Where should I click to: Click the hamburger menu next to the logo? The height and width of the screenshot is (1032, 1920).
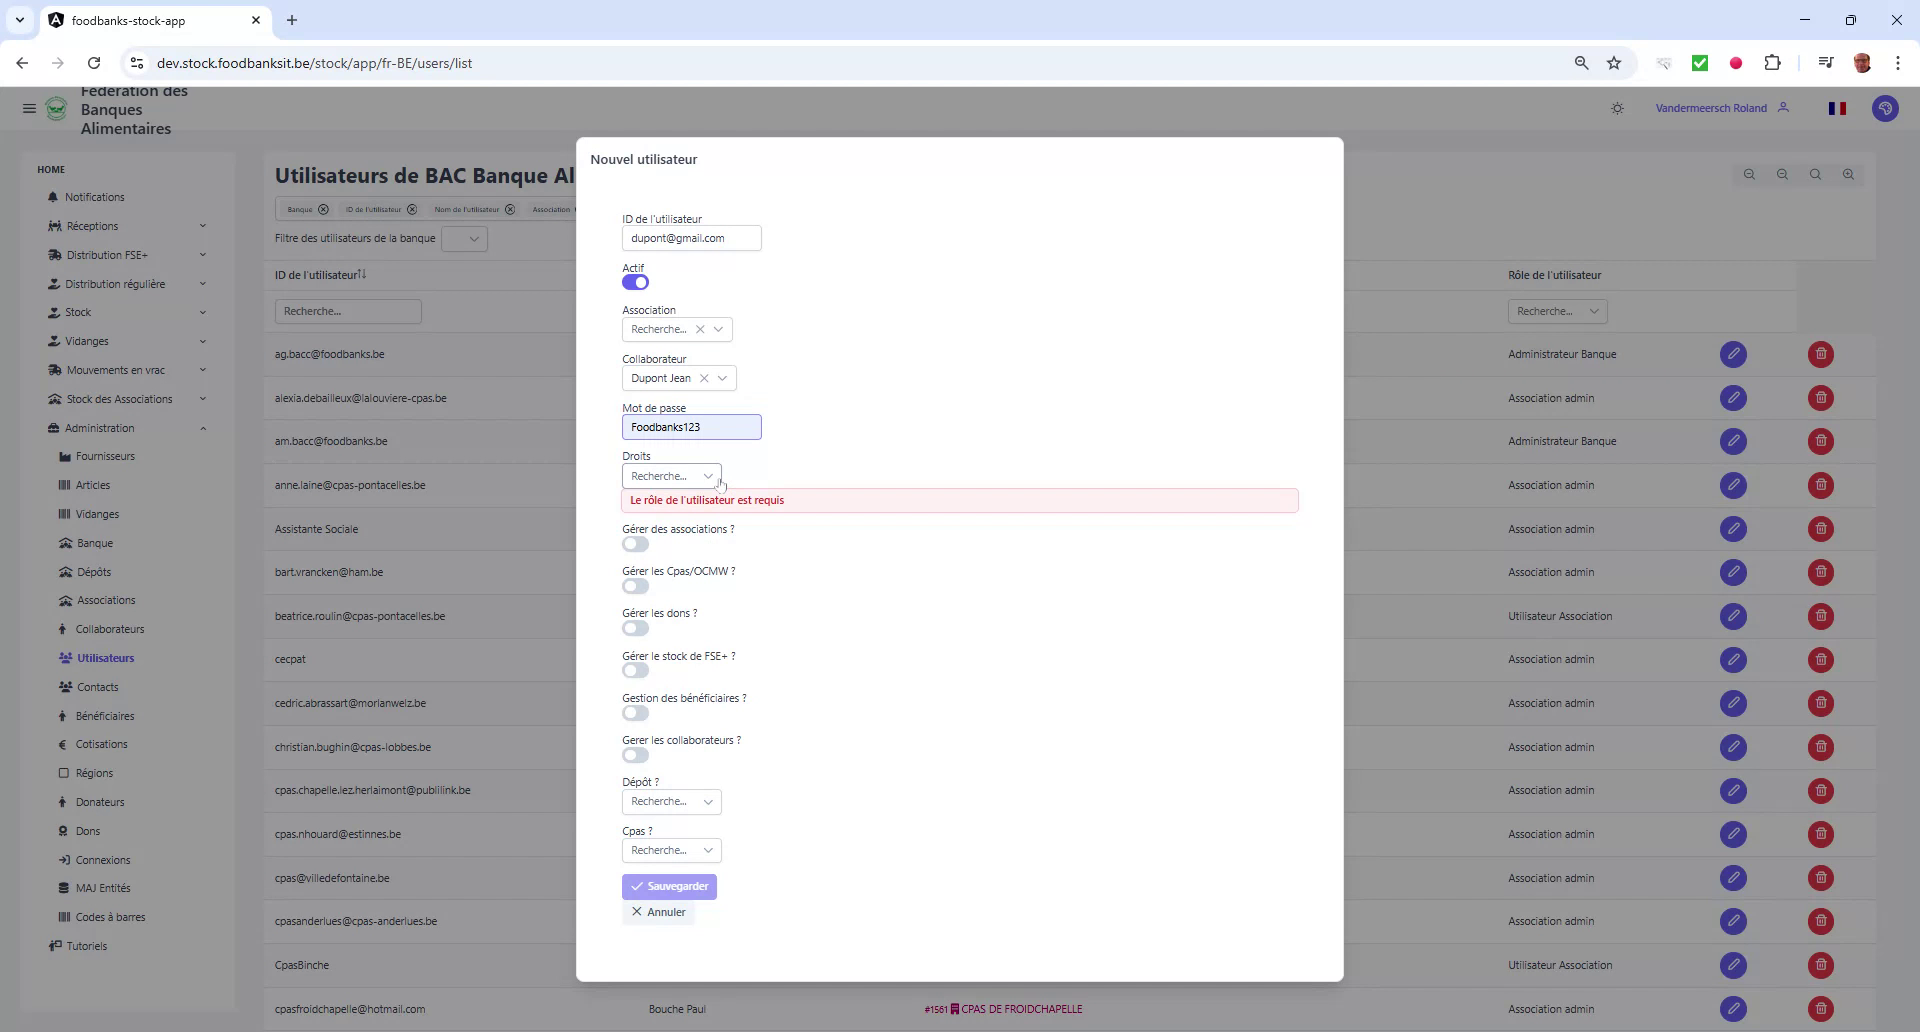(29, 108)
